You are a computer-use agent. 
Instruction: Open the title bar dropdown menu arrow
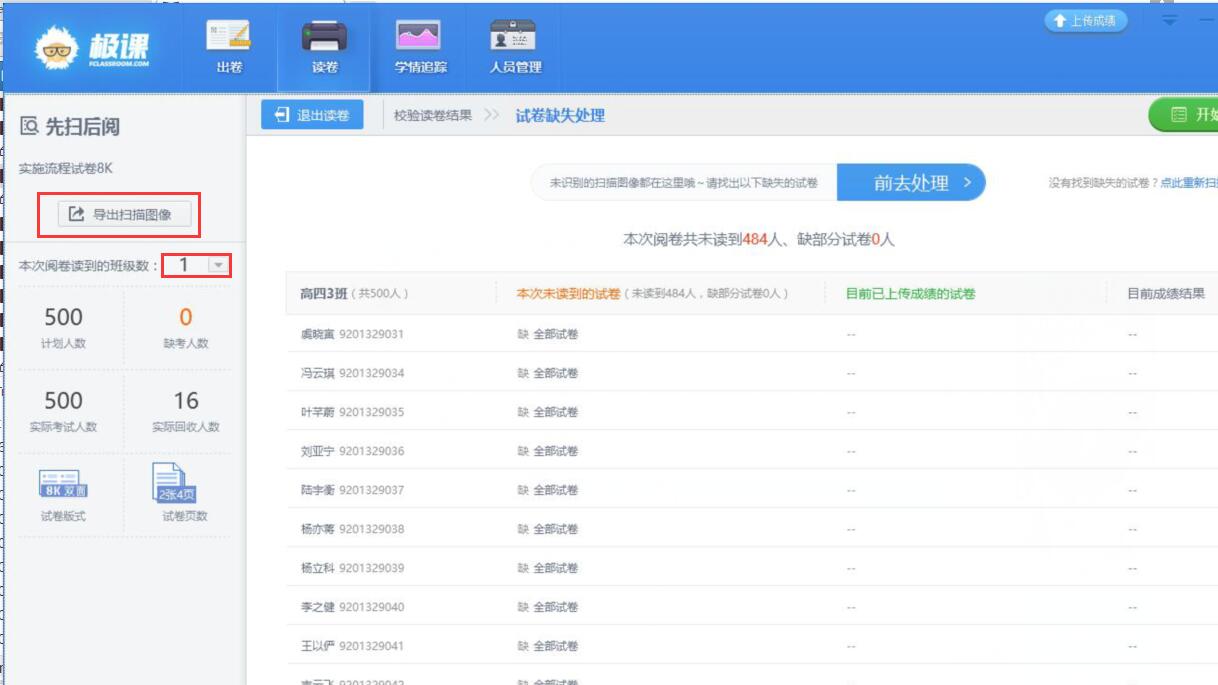(x=1170, y=21)
